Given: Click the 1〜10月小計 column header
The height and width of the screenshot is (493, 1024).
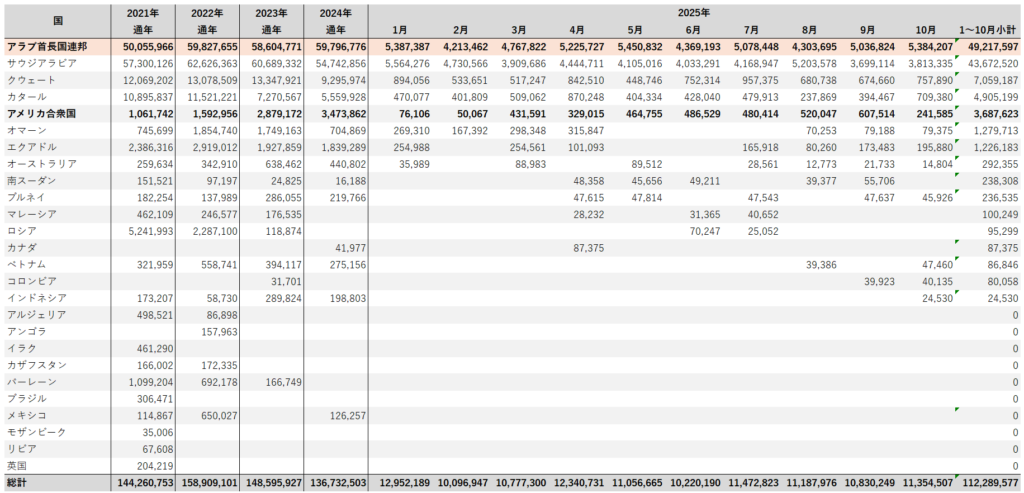Looking at the screenshot, I should (x=988, y=30).
